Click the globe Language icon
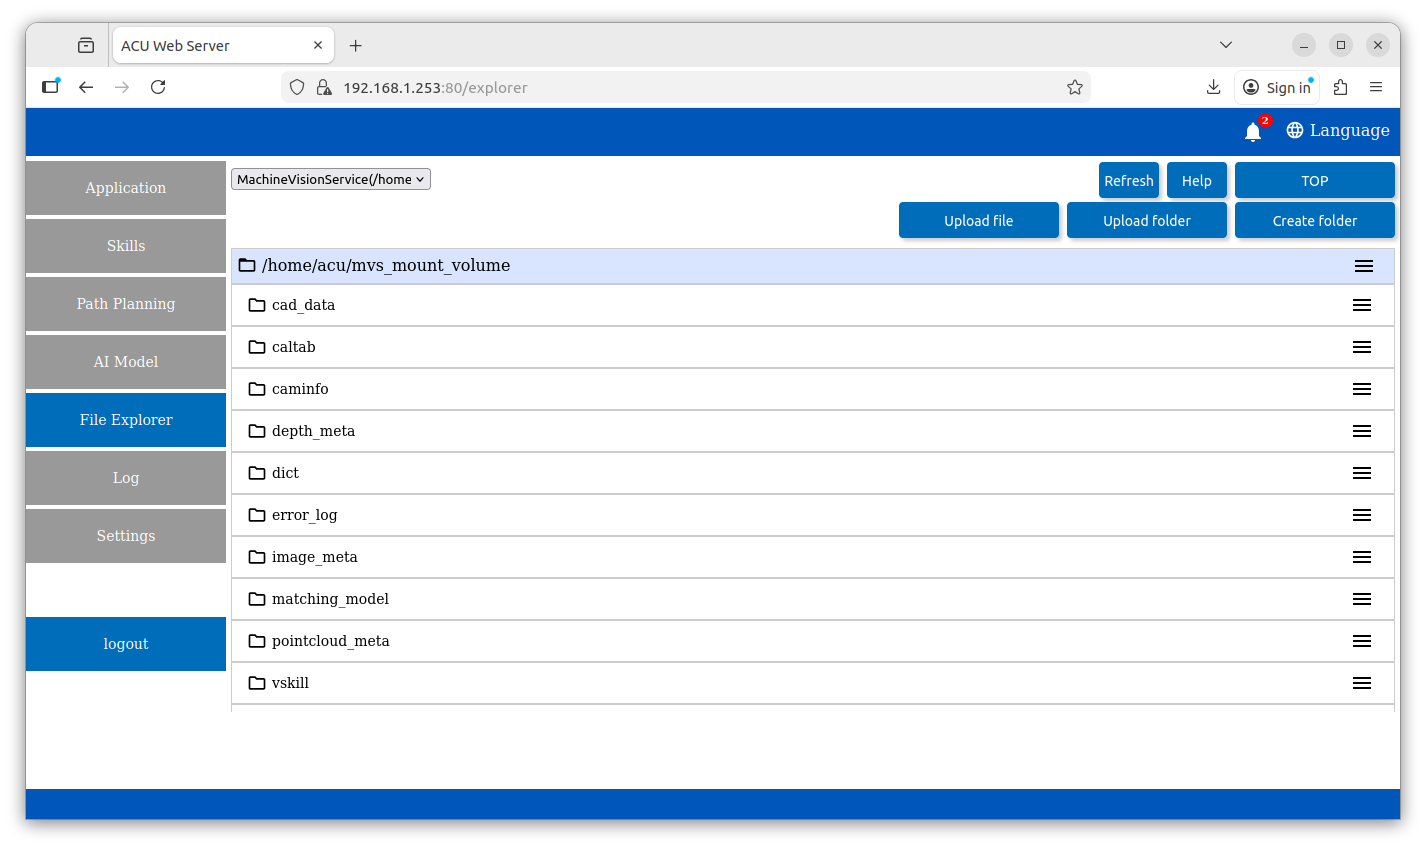This screenshot has height=848, width=1426. [x=1295, y=130]
